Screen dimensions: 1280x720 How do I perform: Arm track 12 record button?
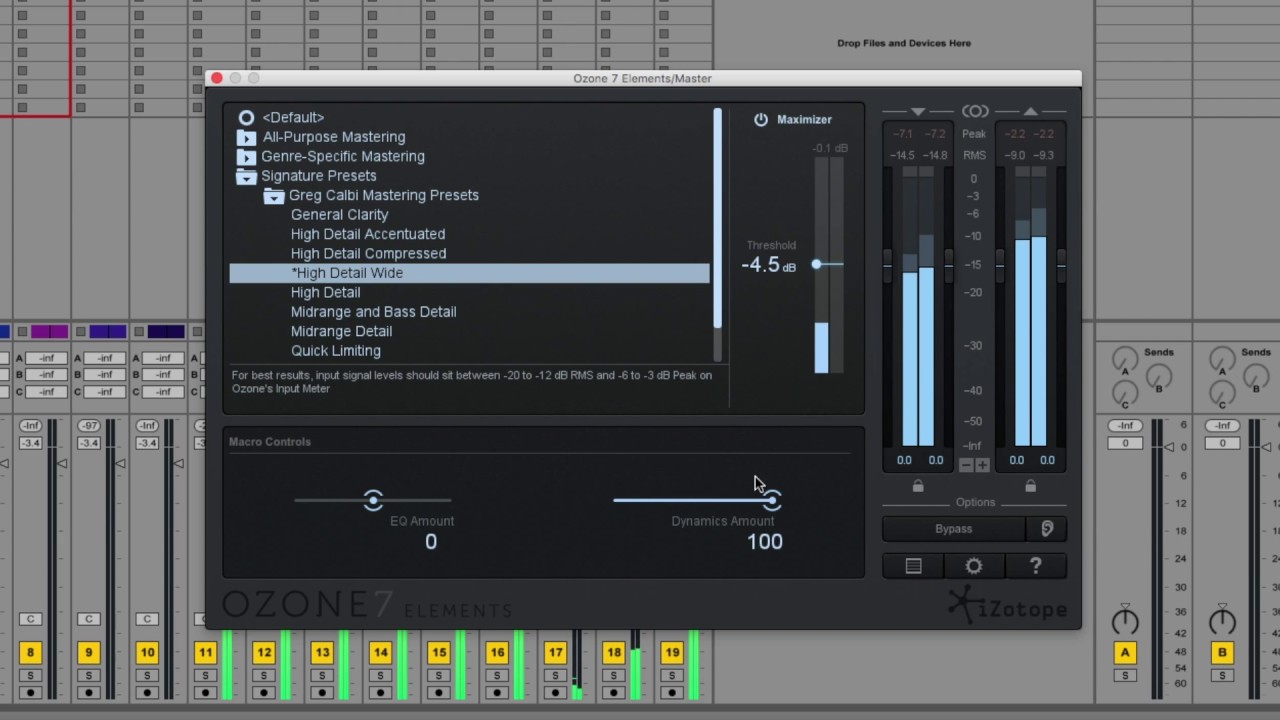pos(264,692)
